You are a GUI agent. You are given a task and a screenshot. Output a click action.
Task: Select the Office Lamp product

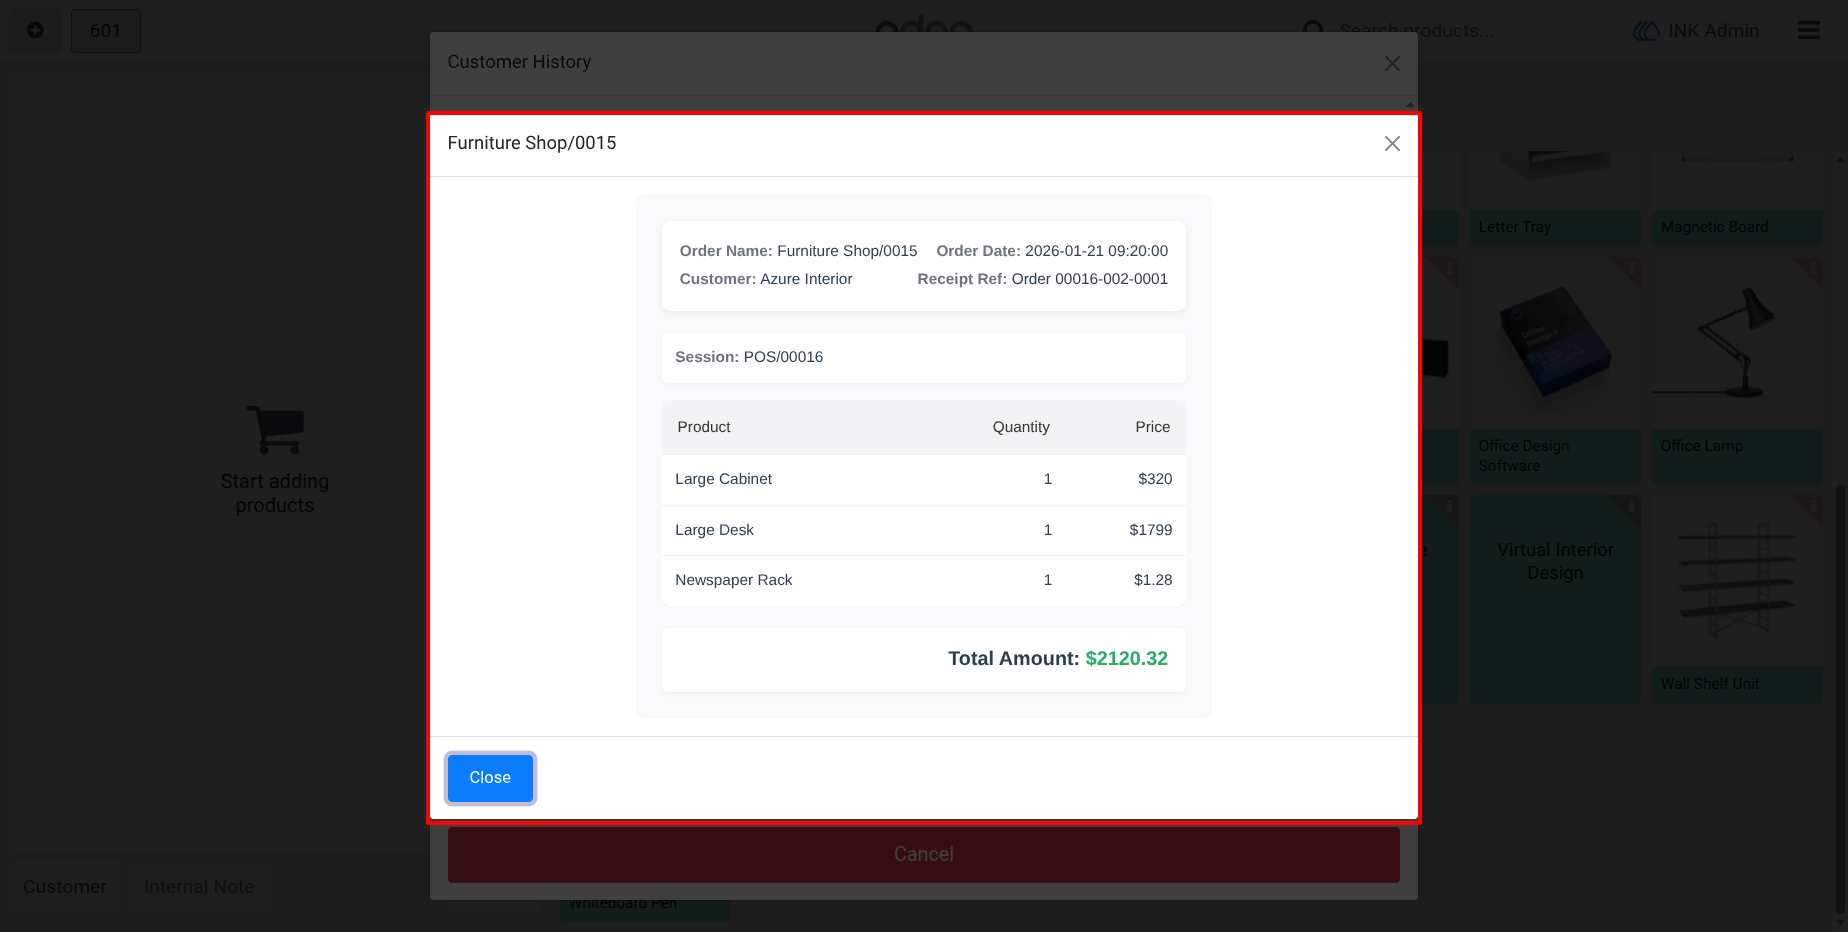pyautogui.click(x=1737, y=371)
